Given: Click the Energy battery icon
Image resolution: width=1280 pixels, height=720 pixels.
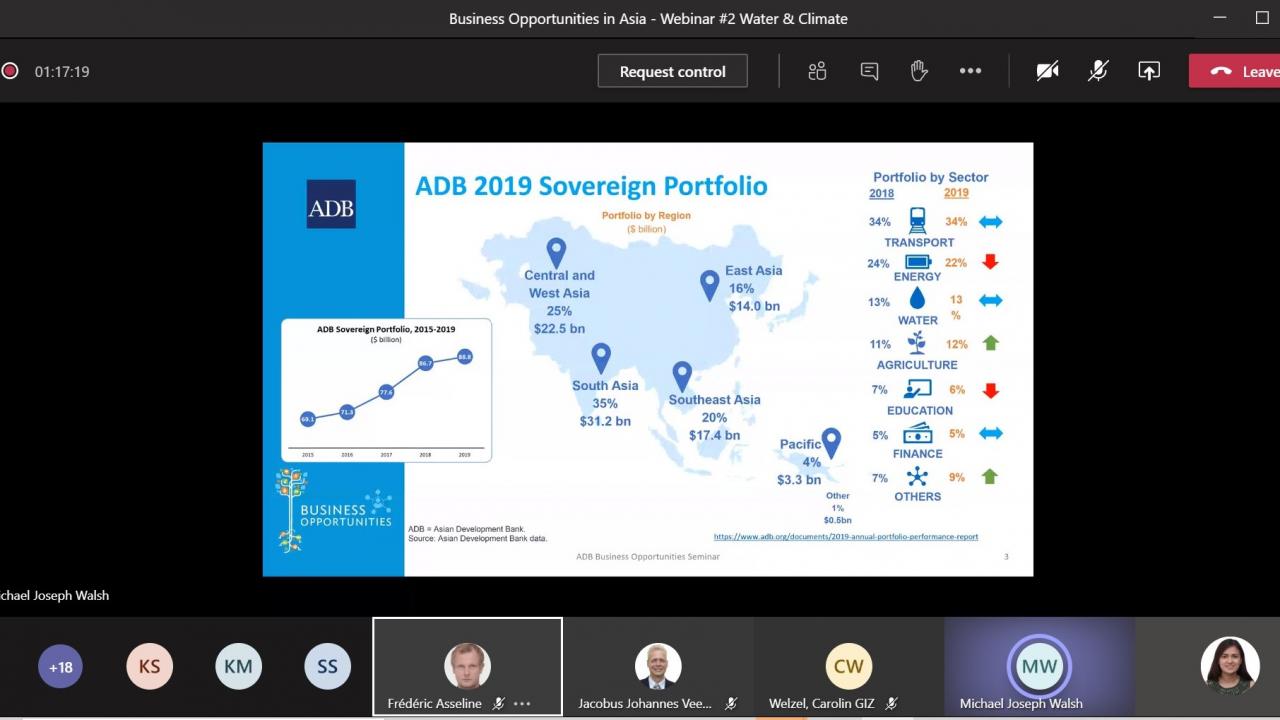Looking at the screenshot, I should [x=917, y=262].
